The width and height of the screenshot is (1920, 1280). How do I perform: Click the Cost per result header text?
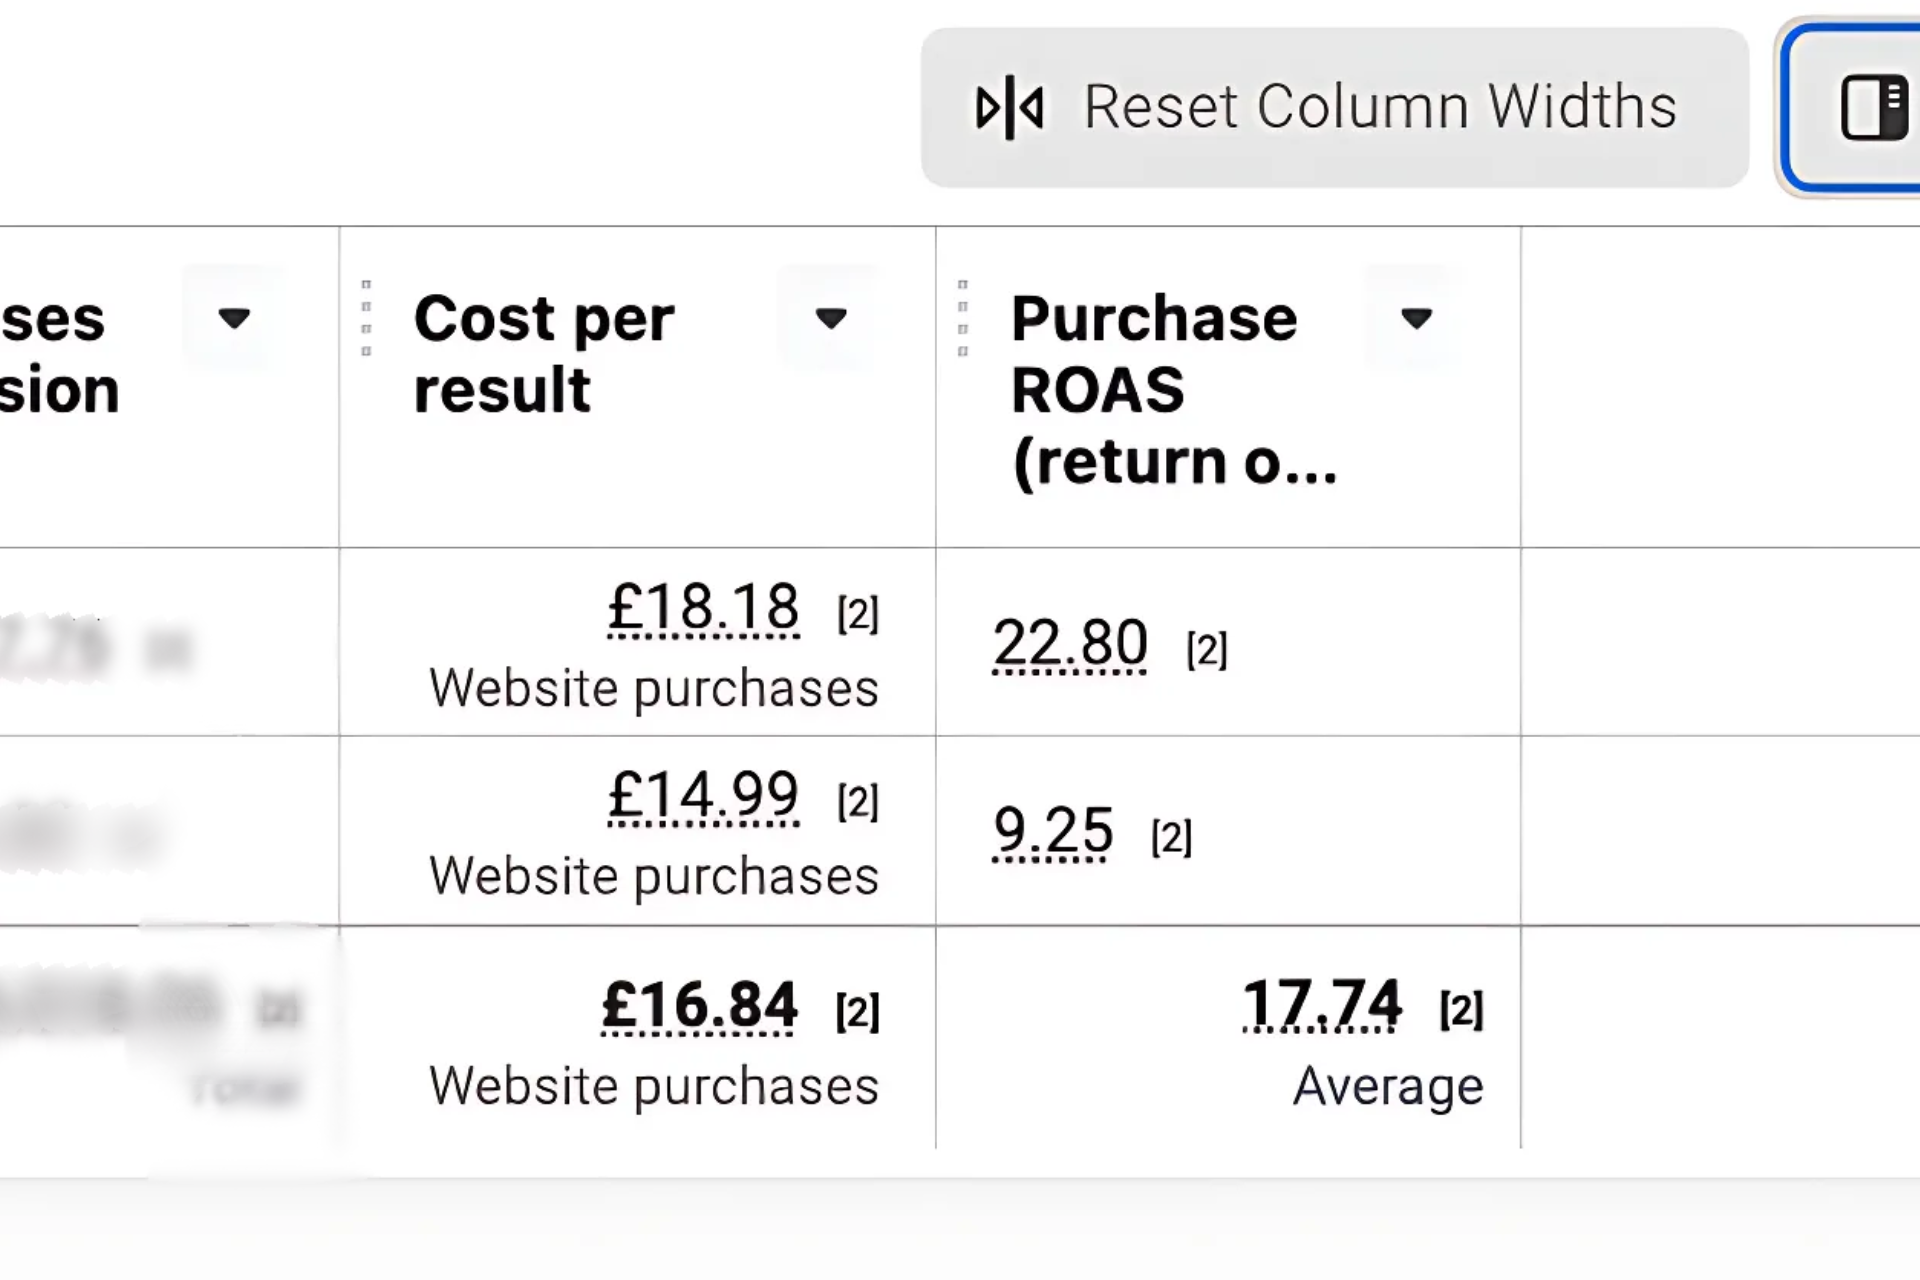coord(544,353)
